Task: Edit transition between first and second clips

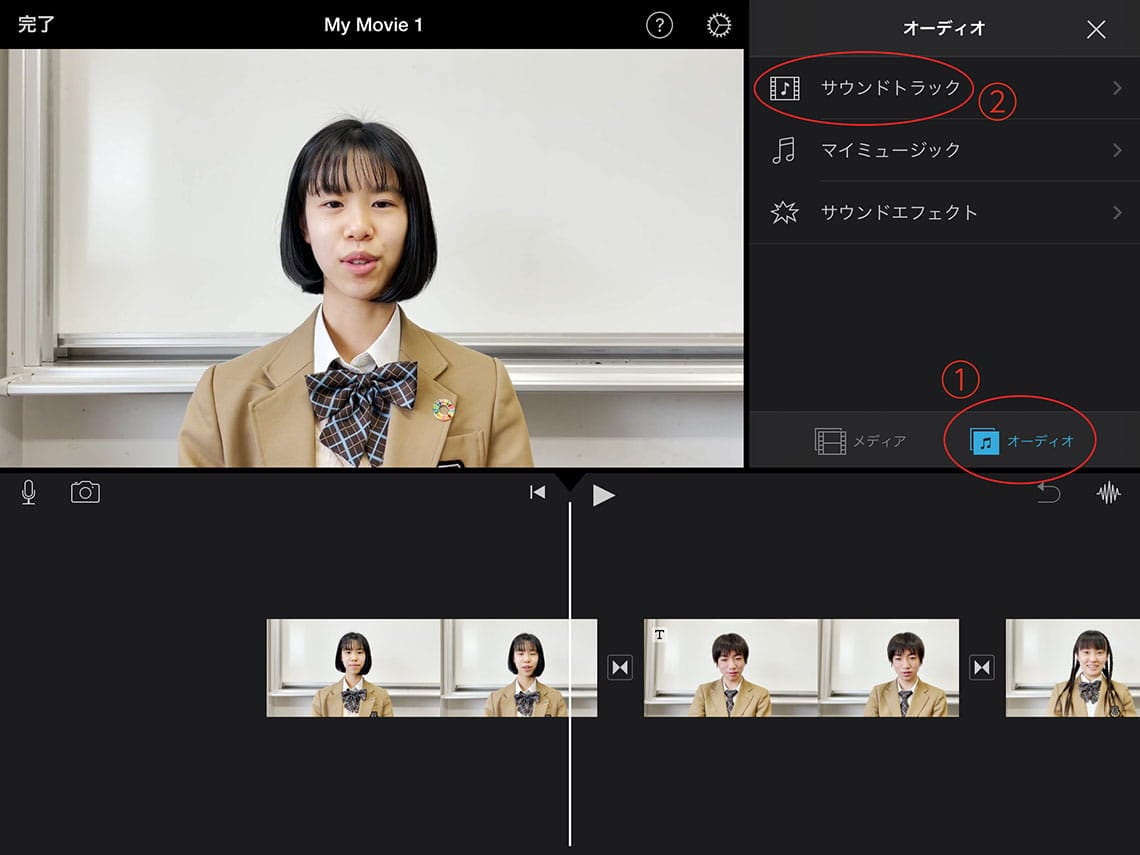Action: coord(620,667)
